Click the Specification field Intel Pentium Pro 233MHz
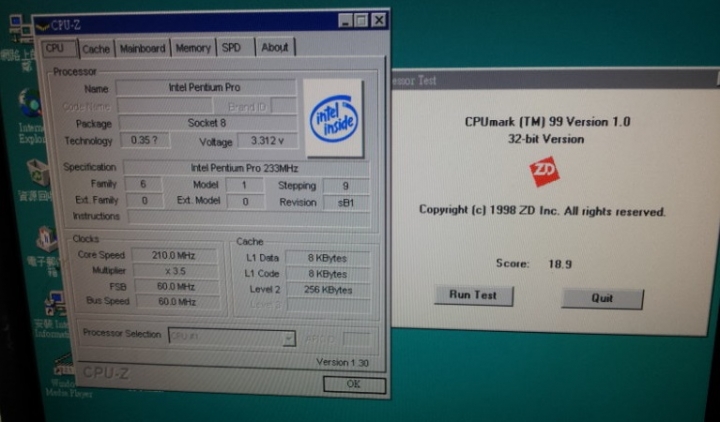This screenshot has width=720, height=422. tap(245, 168)
